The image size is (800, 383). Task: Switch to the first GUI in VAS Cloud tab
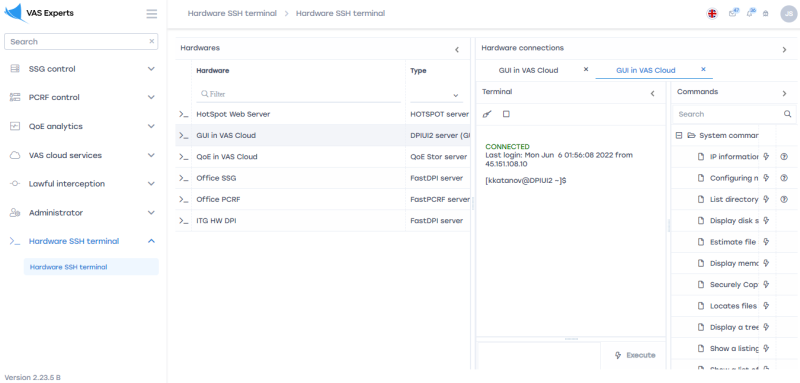[x=528, y=70]
